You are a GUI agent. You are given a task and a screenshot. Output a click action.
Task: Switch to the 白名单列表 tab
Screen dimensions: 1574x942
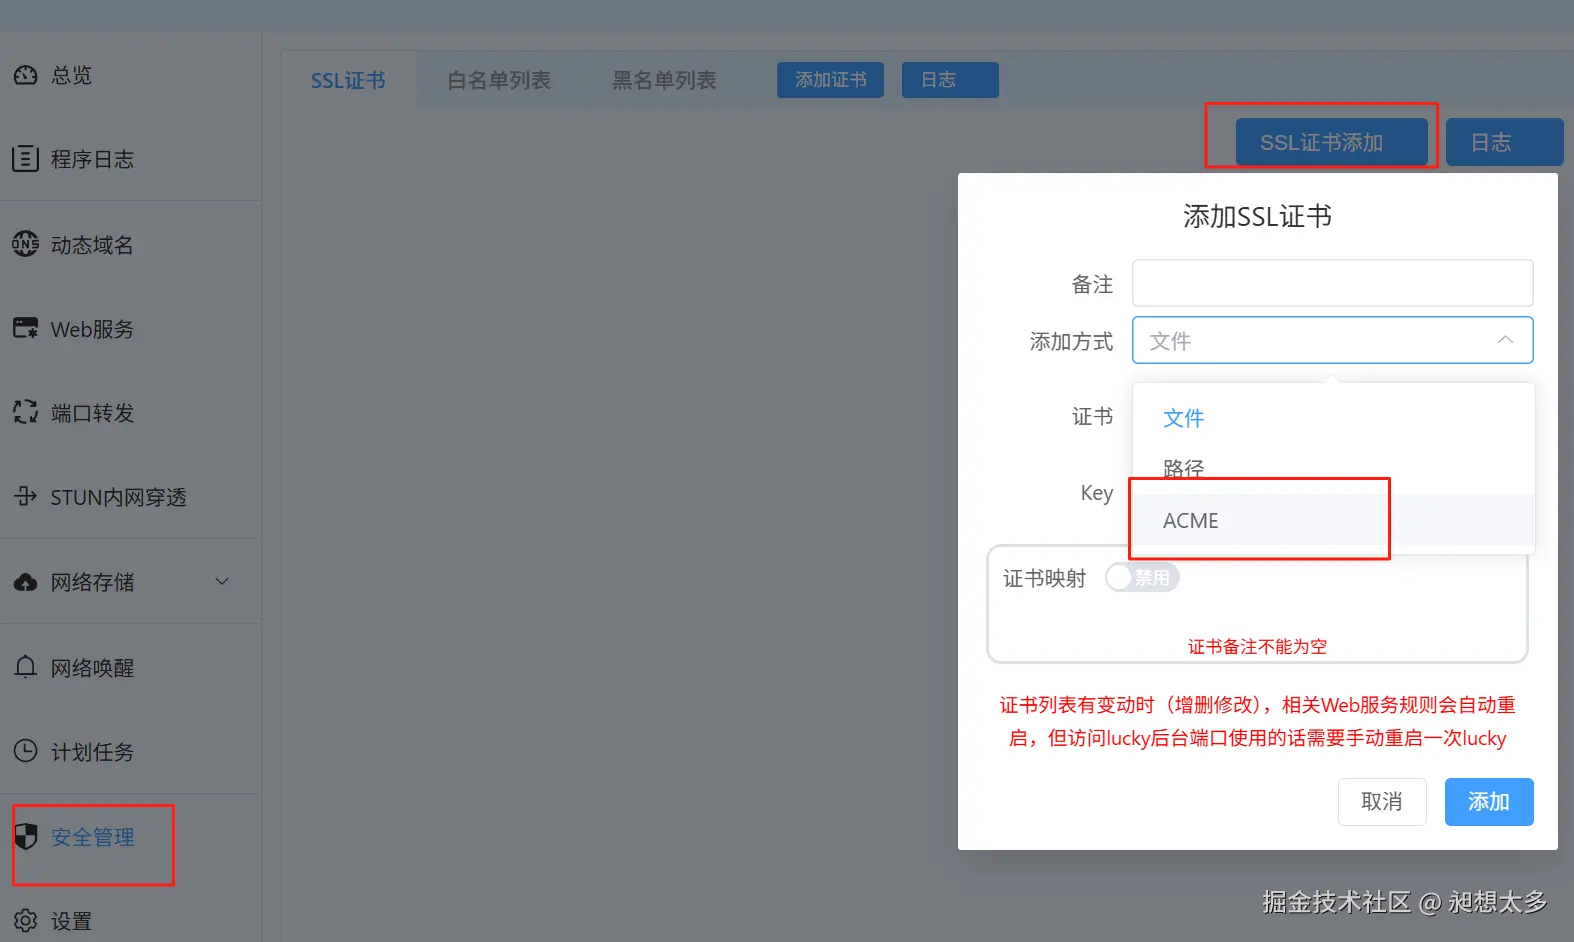(498, 80)
